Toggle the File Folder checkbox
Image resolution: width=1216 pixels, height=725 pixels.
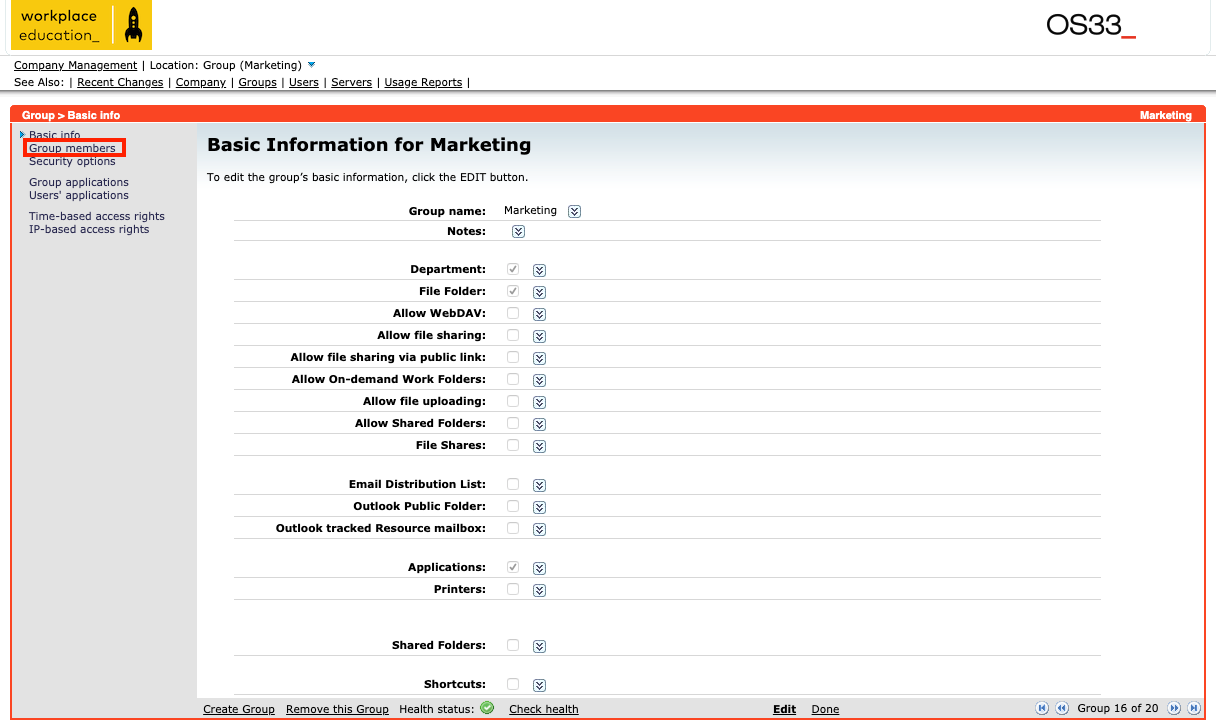[x=513, y=291]
